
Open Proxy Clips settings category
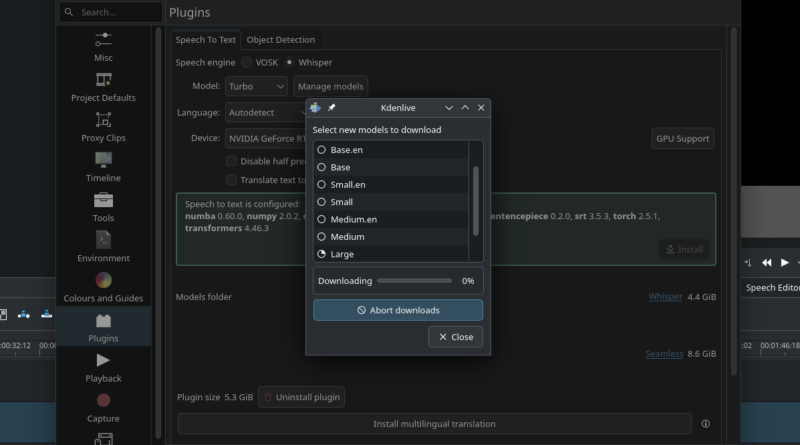[x=103, y=128]
